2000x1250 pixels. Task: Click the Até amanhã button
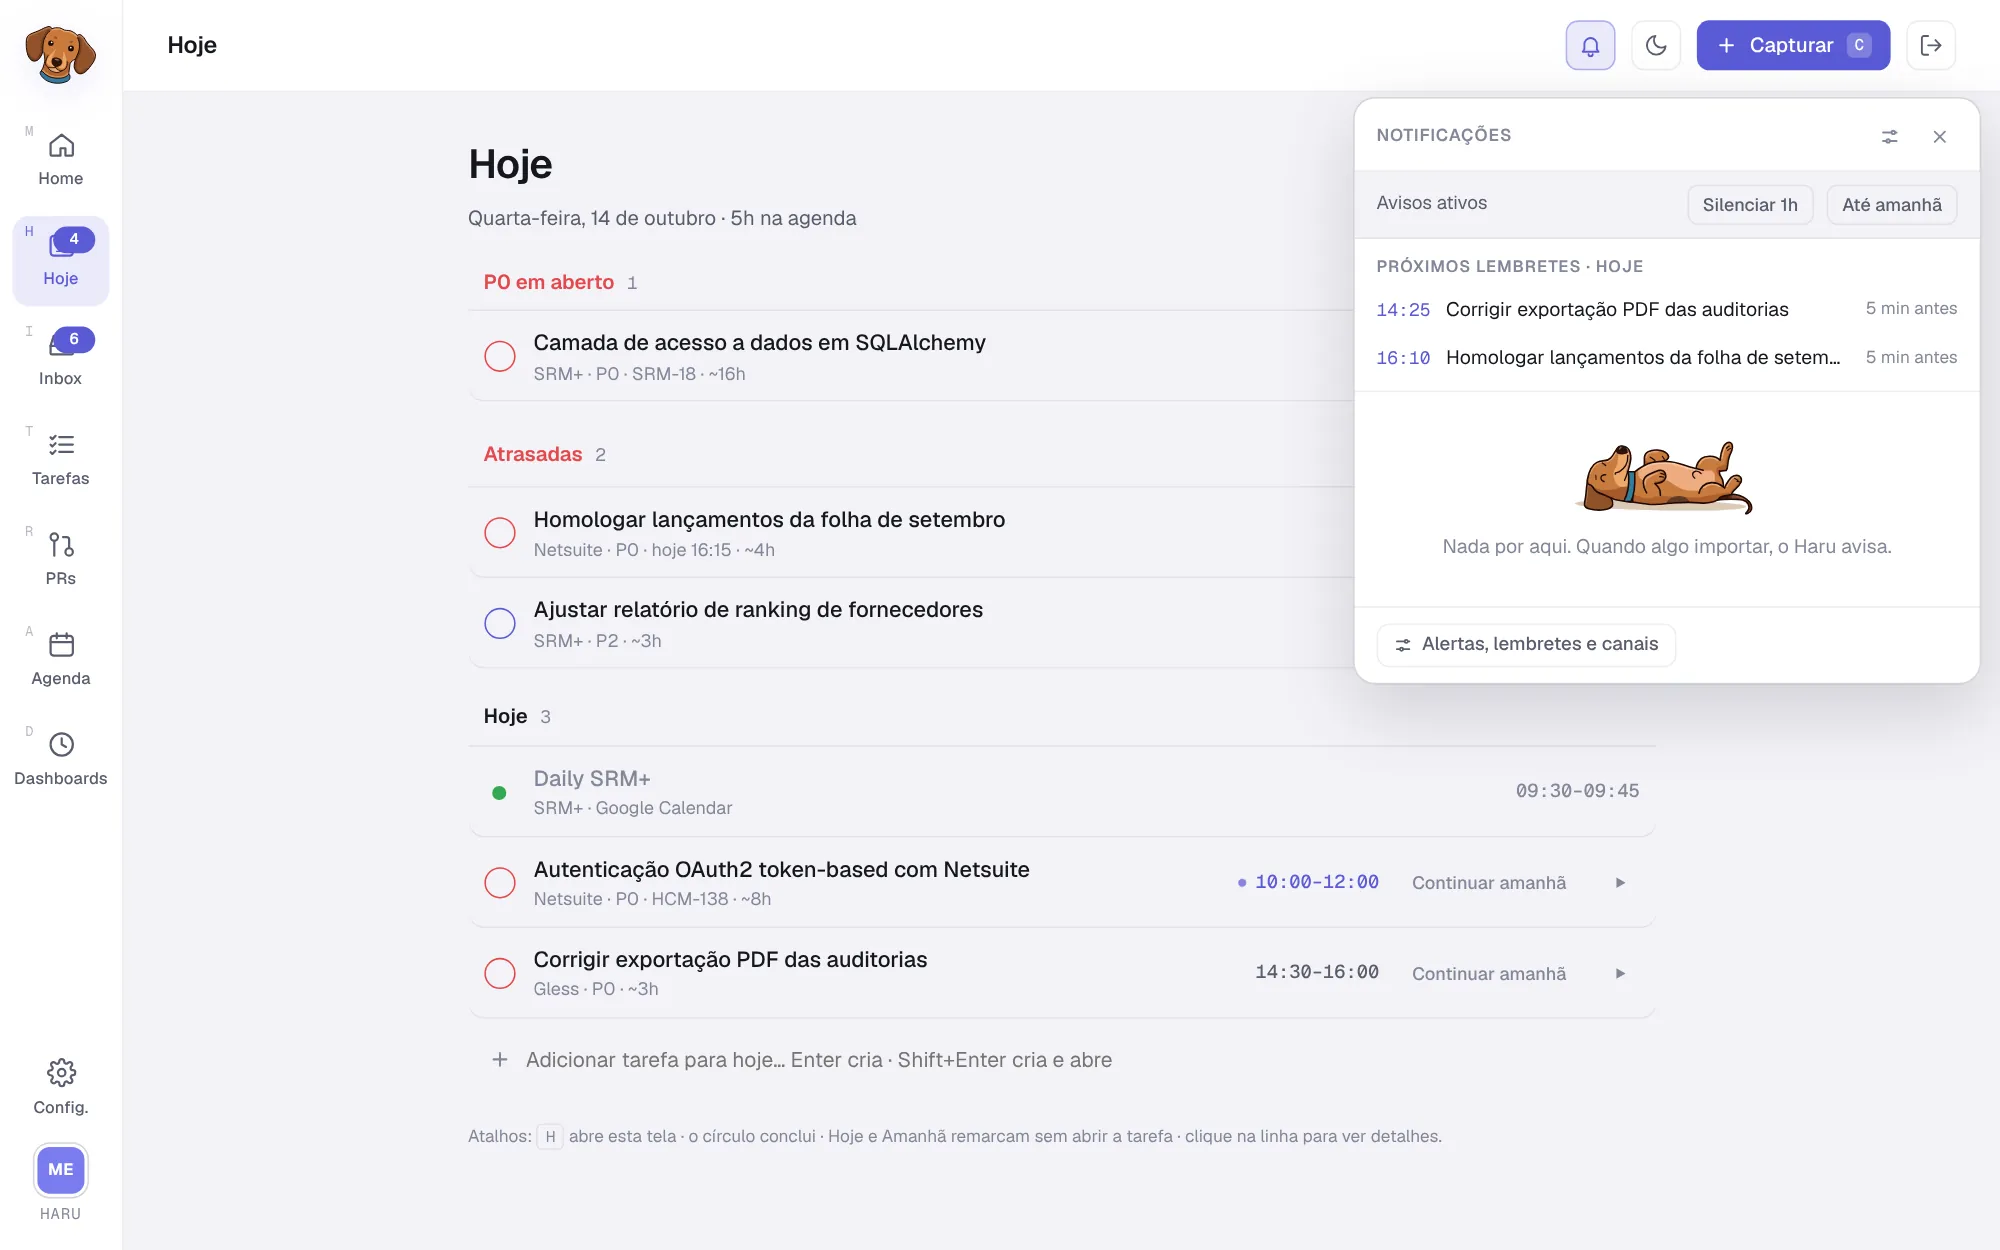click(1892, 204)
